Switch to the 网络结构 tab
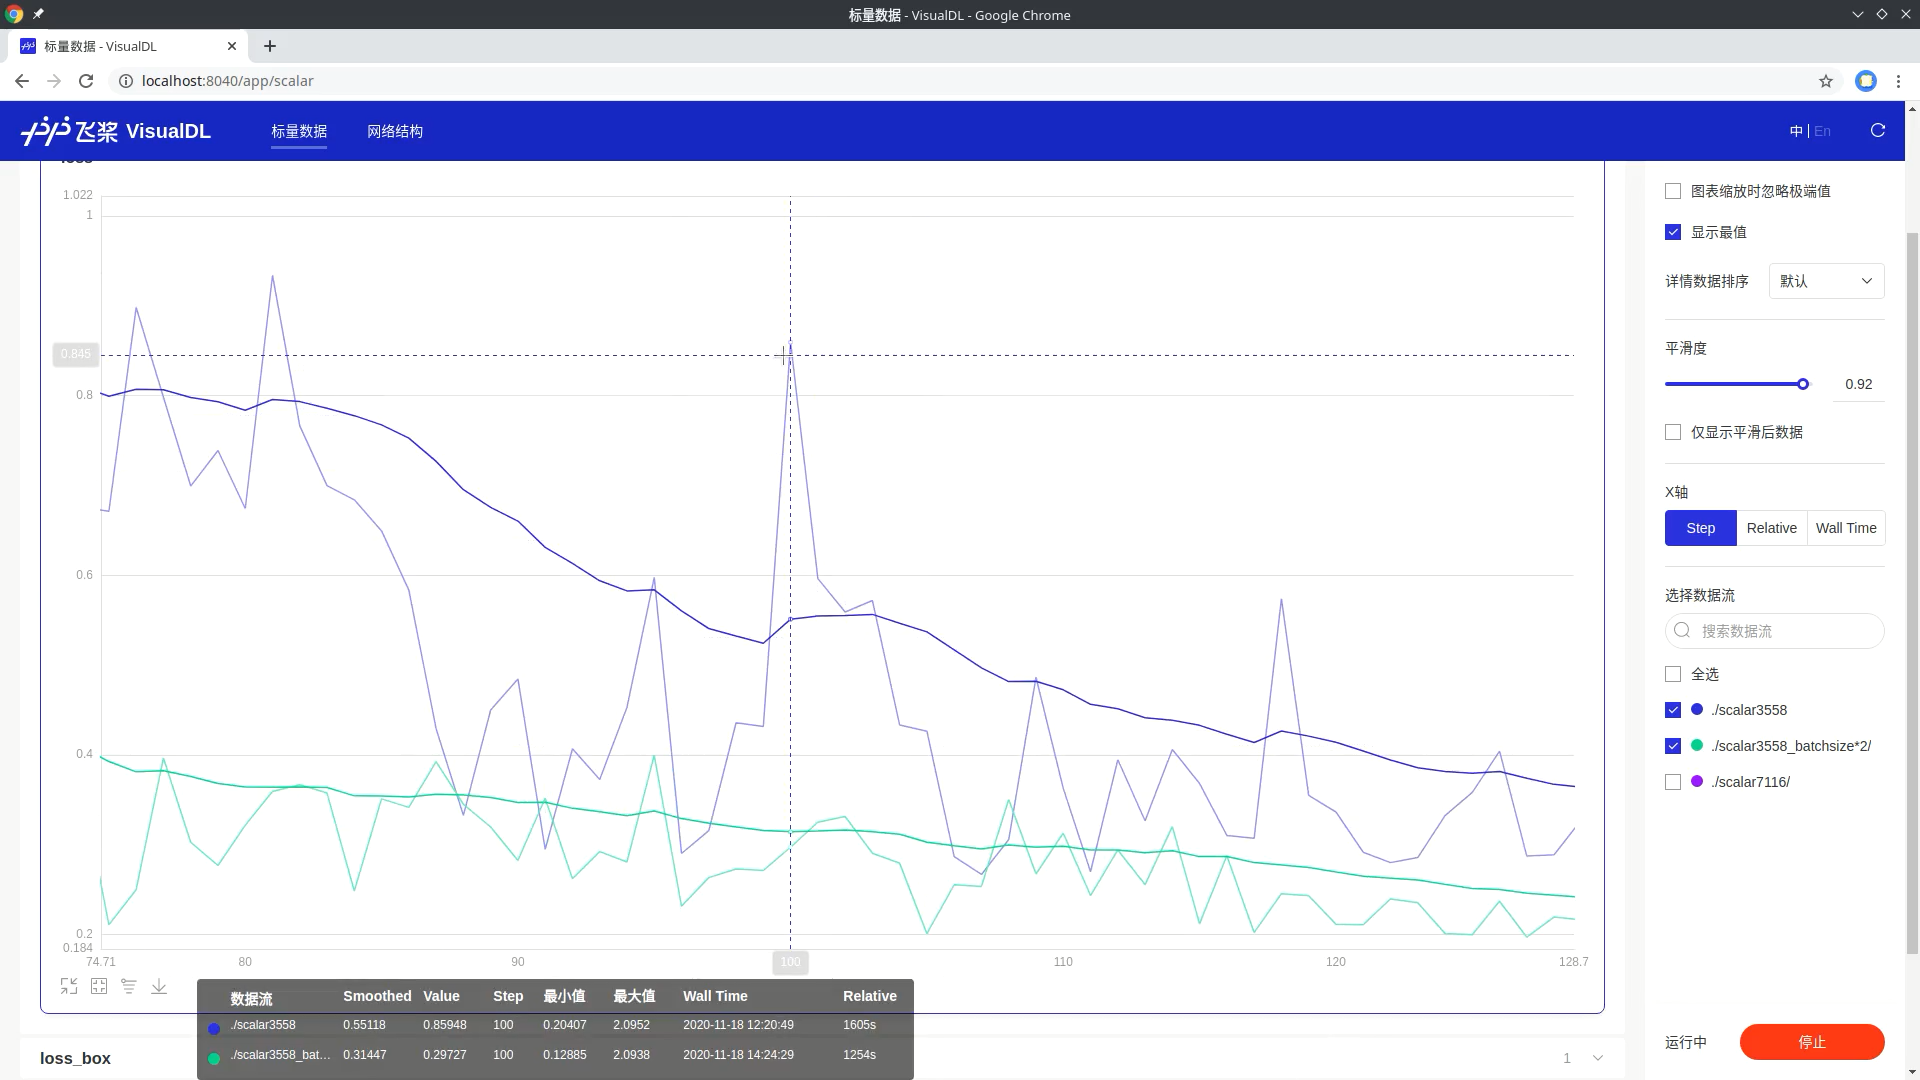1920x1080 pixels. (394, 131)
